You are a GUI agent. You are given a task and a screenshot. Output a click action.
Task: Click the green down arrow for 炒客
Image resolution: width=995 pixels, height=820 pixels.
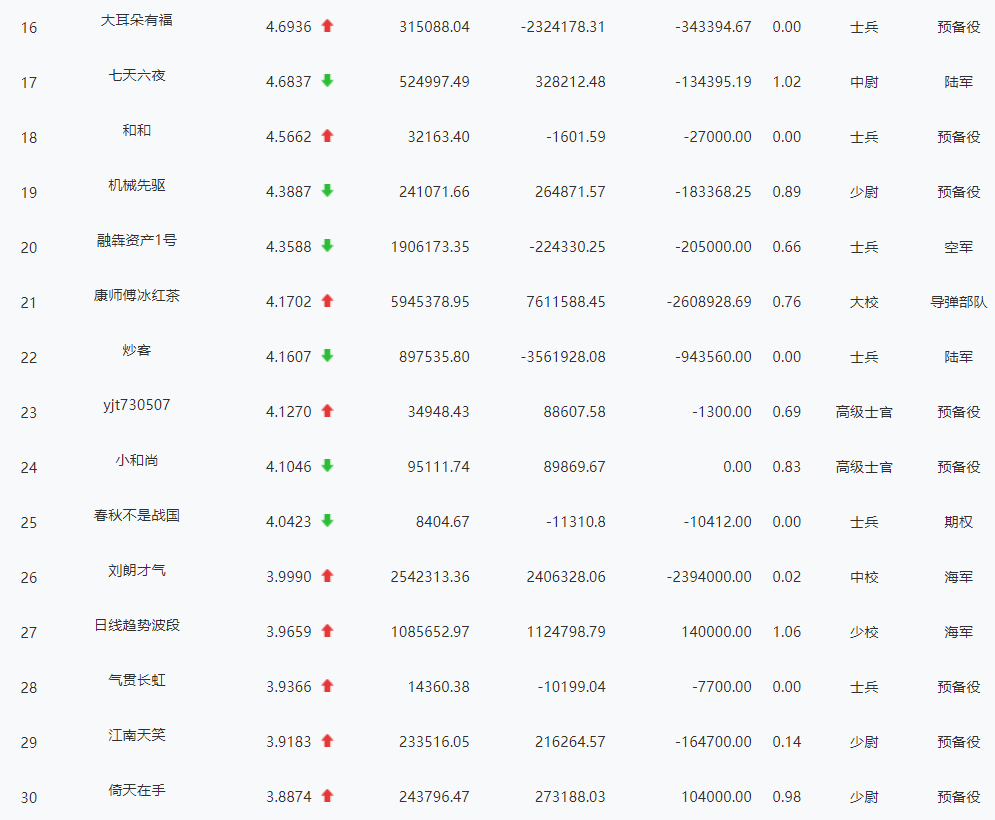(x=327, y=356)
